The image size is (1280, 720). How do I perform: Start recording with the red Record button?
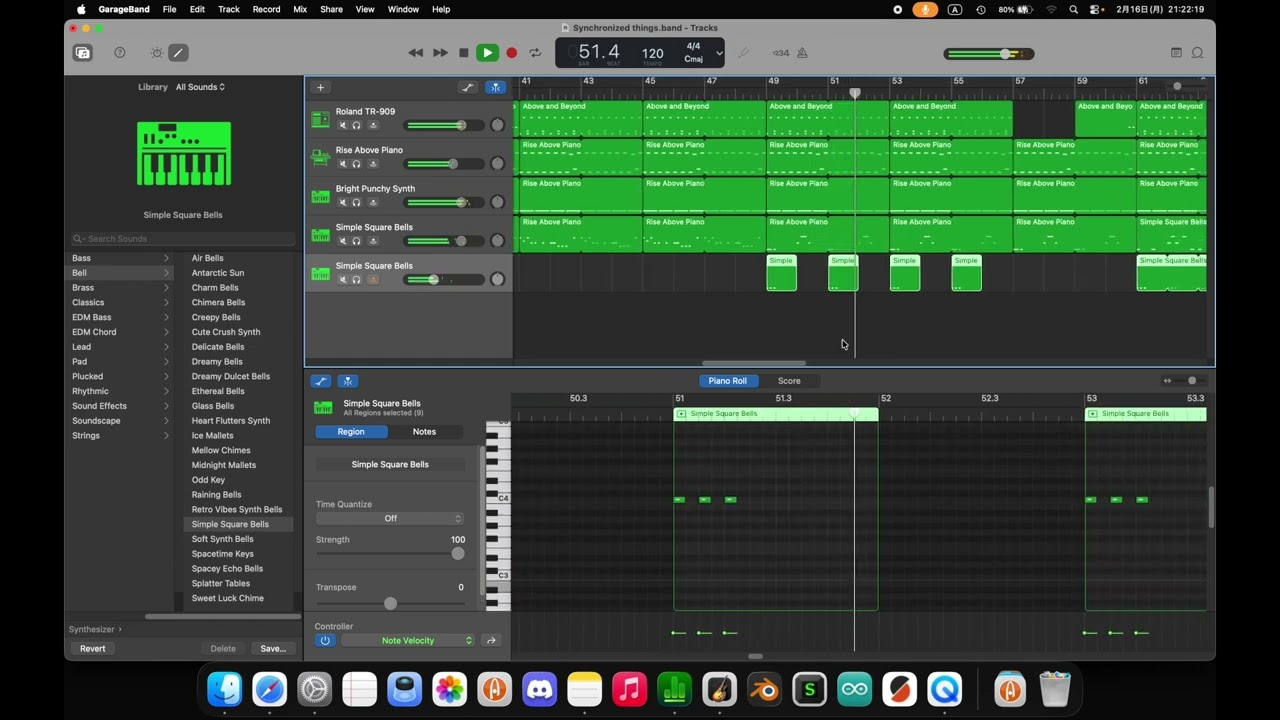[x=511, y=53]
